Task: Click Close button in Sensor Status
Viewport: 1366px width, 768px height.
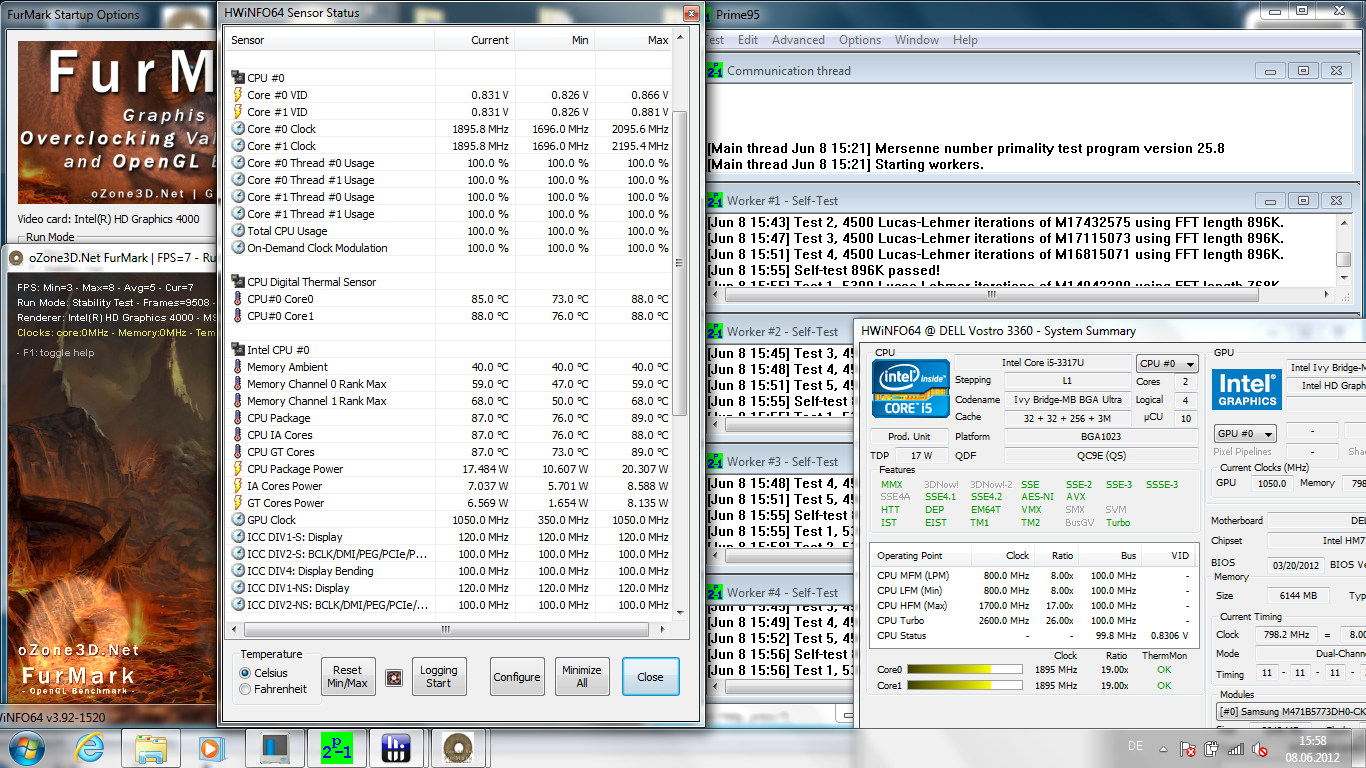Action: [650, 677]
